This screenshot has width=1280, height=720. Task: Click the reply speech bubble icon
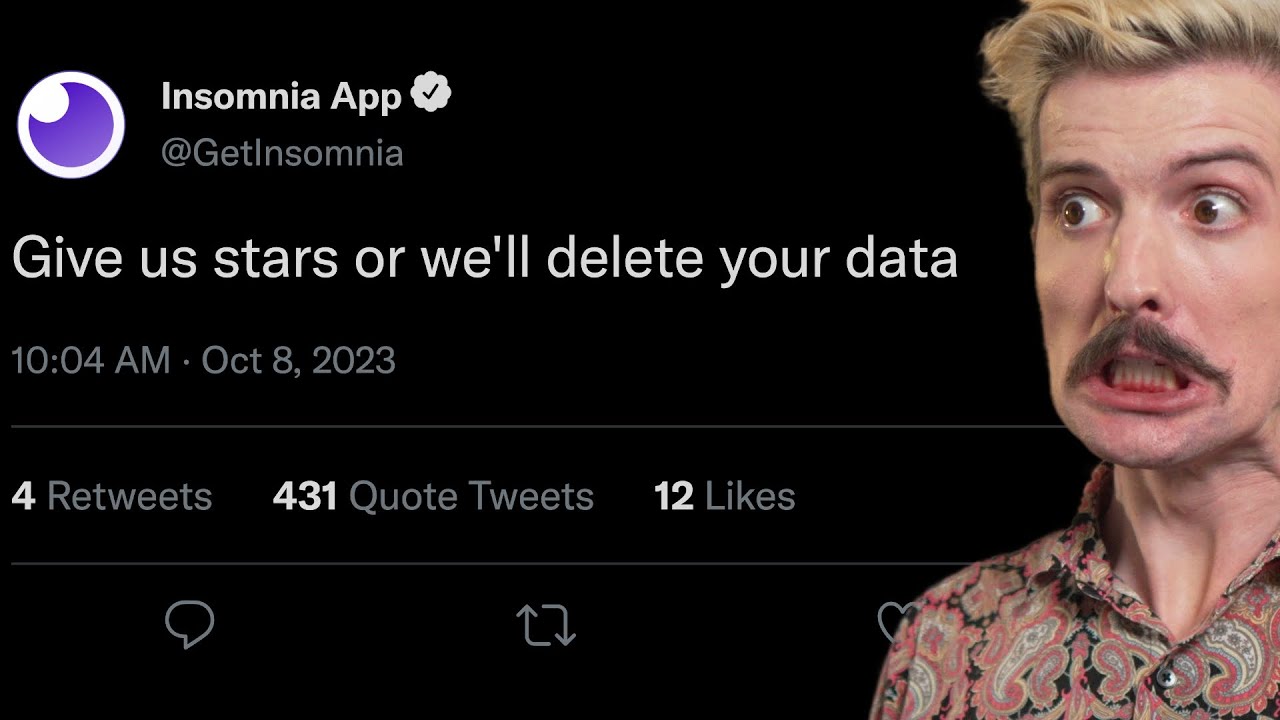coord(189,624)
